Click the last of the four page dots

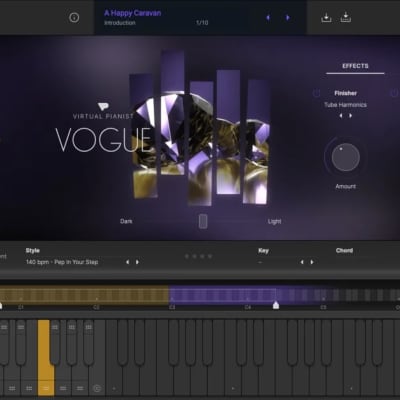(210, 256)
